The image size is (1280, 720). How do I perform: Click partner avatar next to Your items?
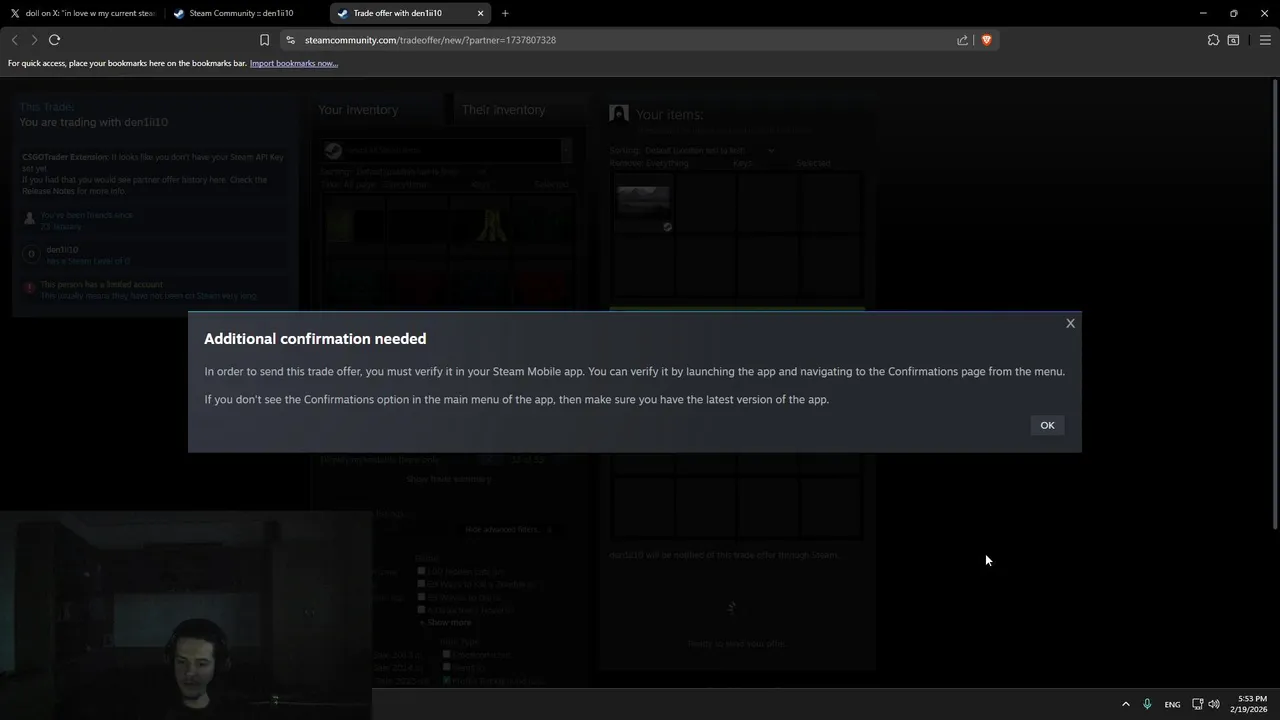(x=619, y=114)
